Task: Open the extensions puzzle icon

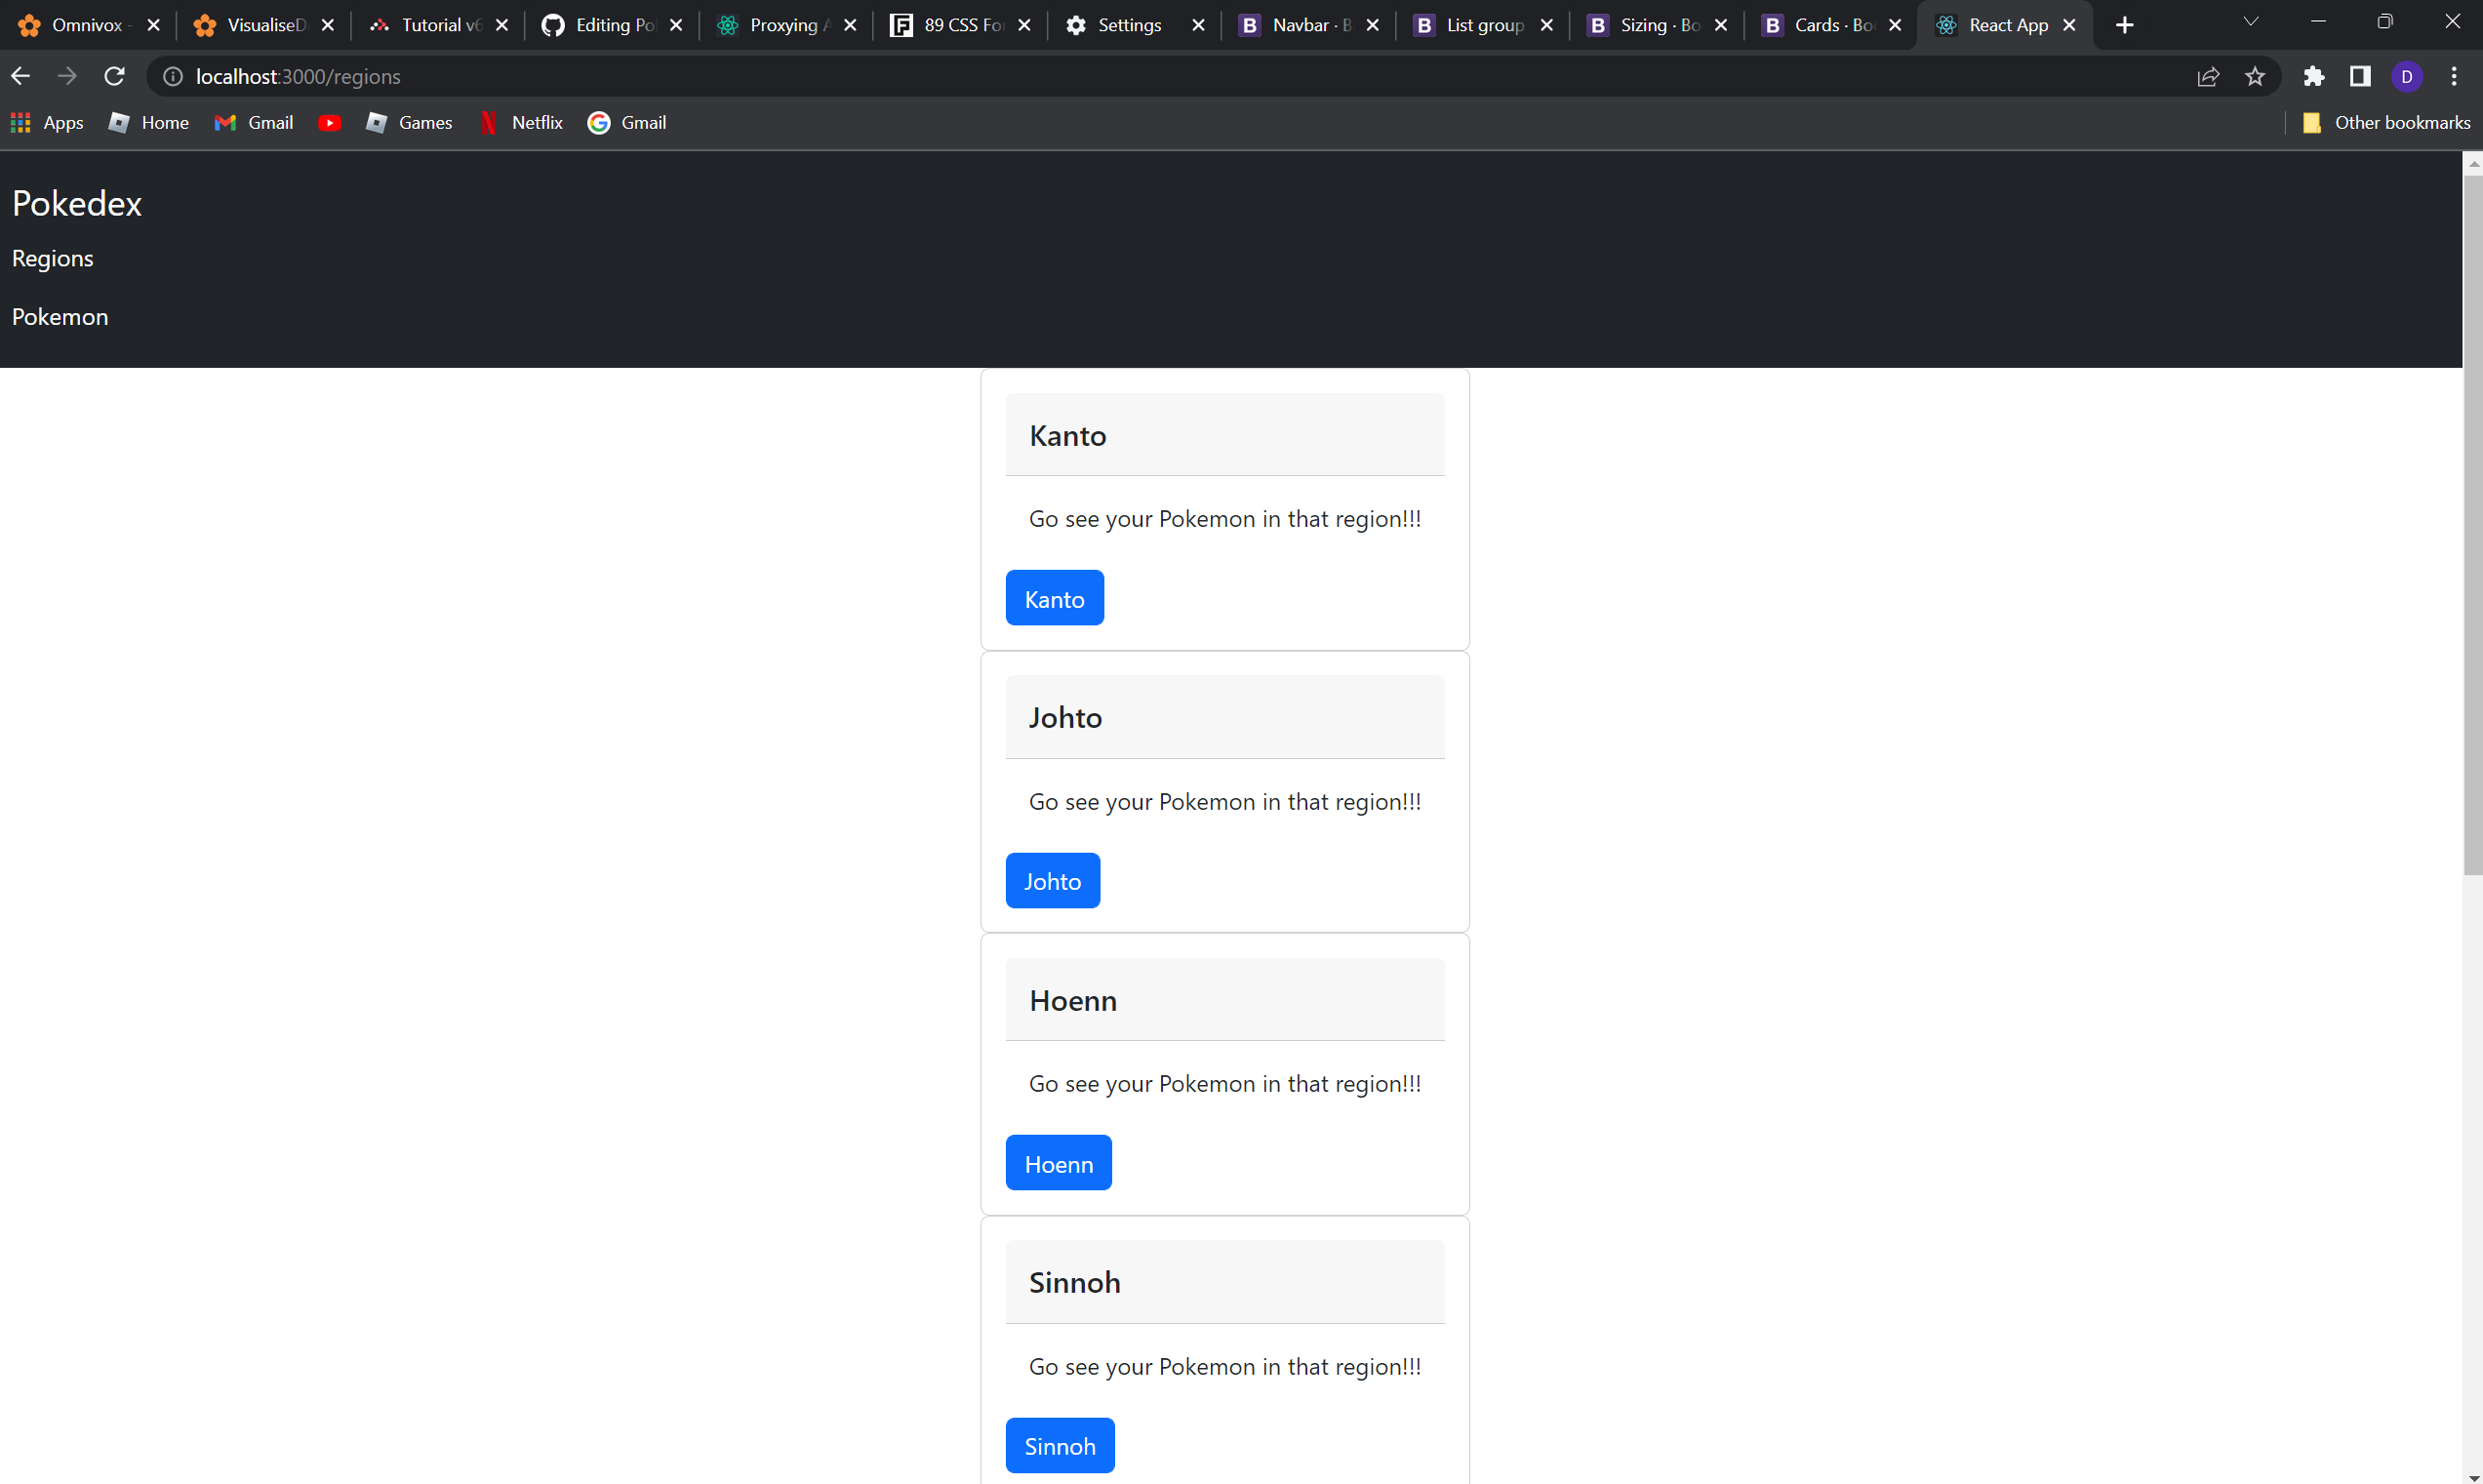Action: 2313,76
